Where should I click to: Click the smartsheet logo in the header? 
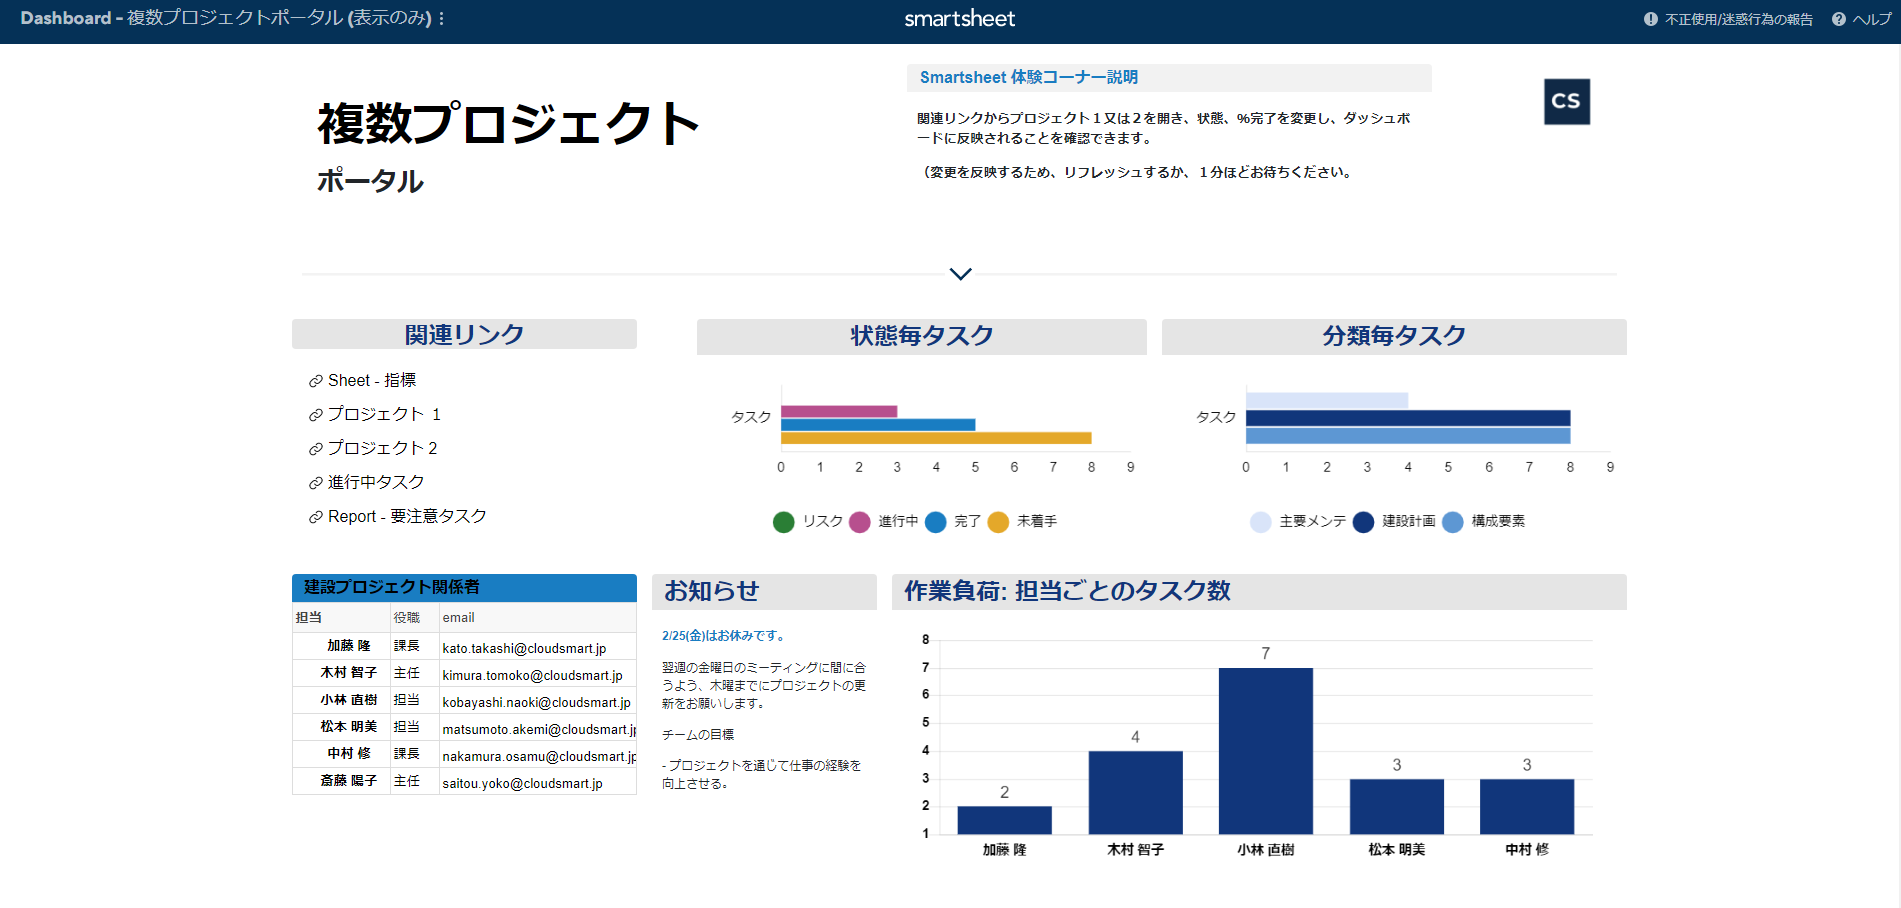pos(958,18)
